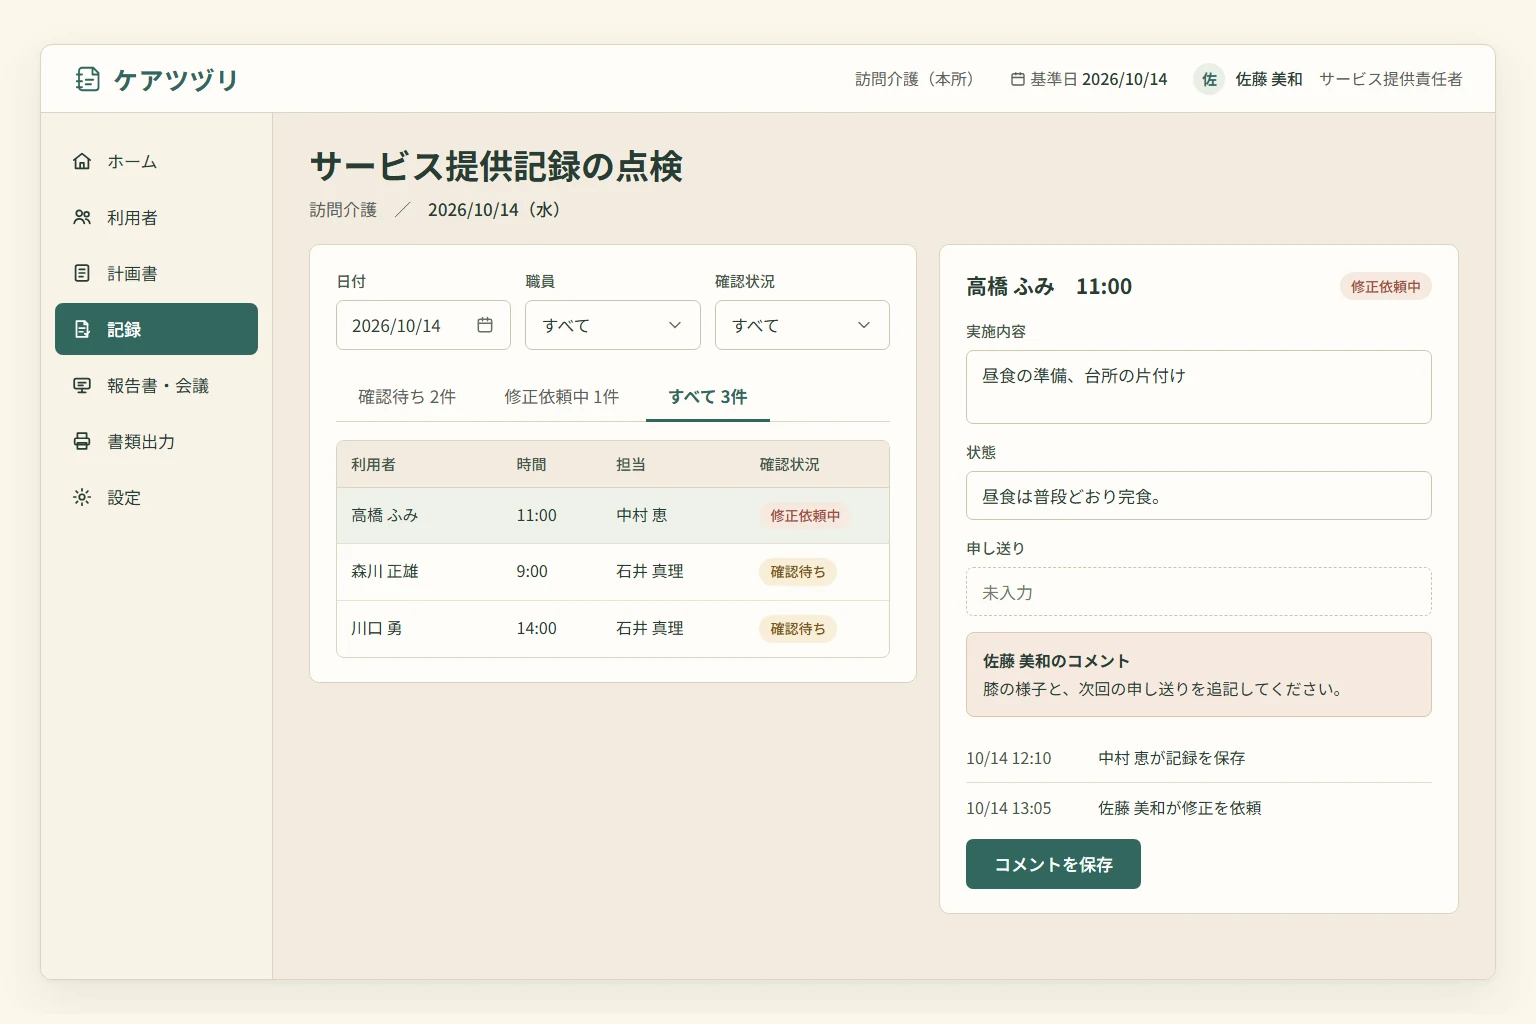Click the home icon beside ホーム
The image size is (1536, 1024).
point(82,161)
